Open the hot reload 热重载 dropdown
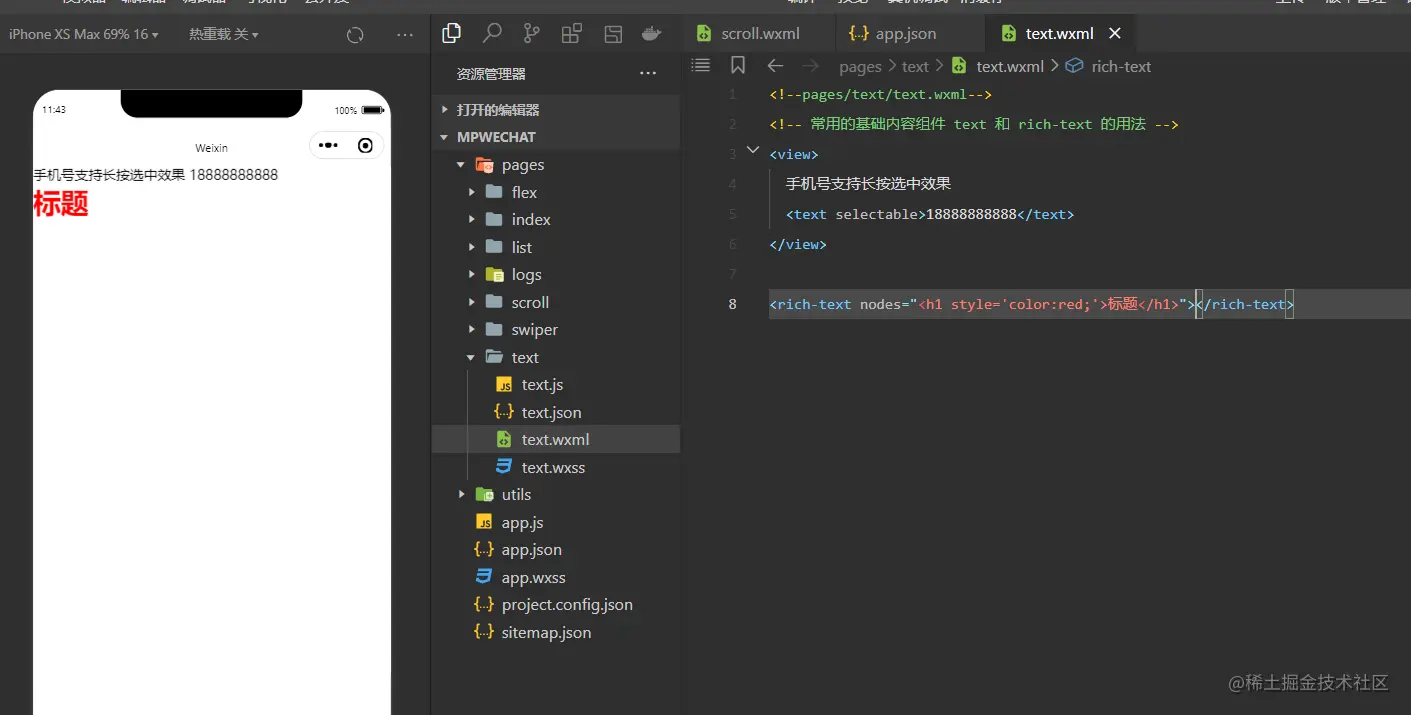Image resolution: width=1411 pixels, height=715 pixels. click(224, 34)
